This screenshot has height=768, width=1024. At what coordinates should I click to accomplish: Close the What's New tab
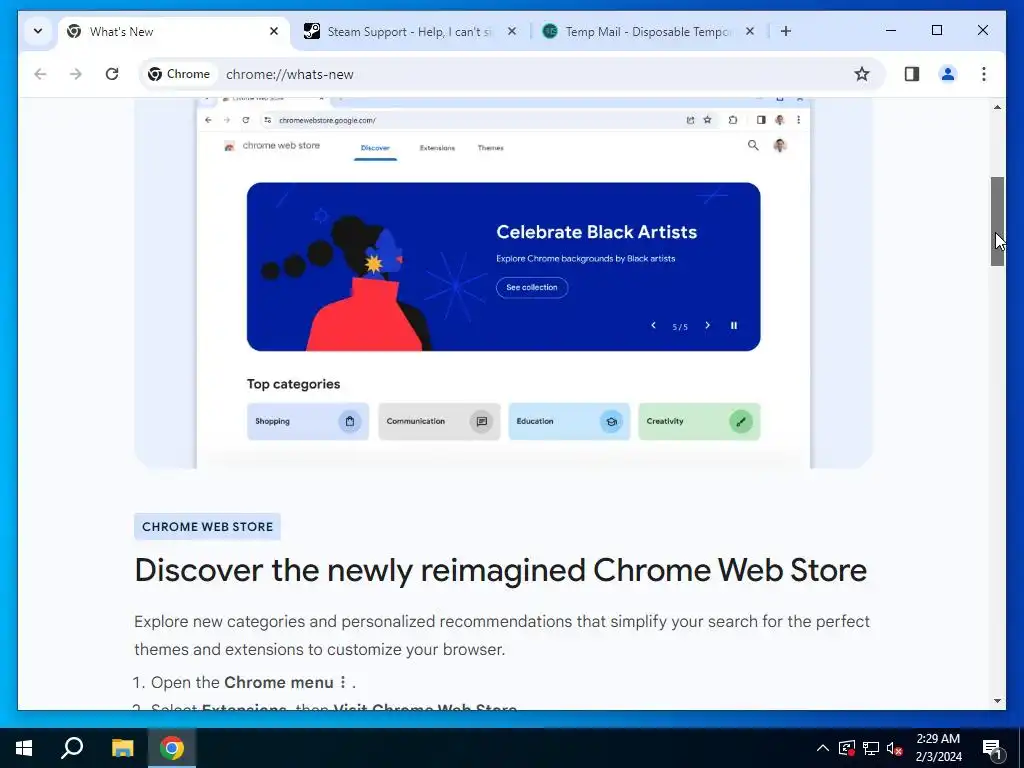coord(274,31)
